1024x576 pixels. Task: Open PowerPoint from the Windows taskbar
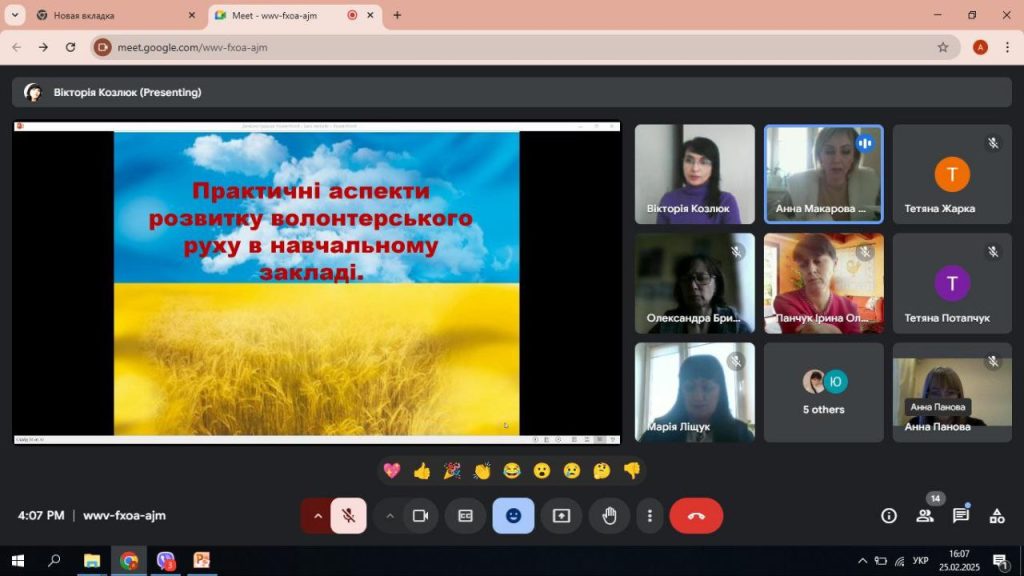coord(202,561)
